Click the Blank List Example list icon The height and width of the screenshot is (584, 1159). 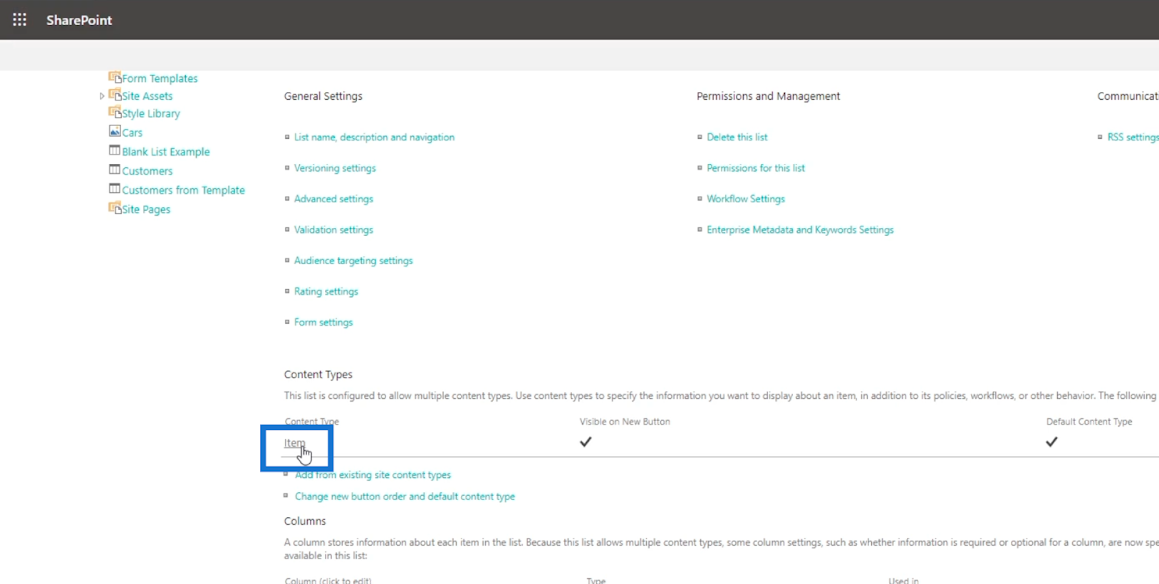(x=115, y=151)
